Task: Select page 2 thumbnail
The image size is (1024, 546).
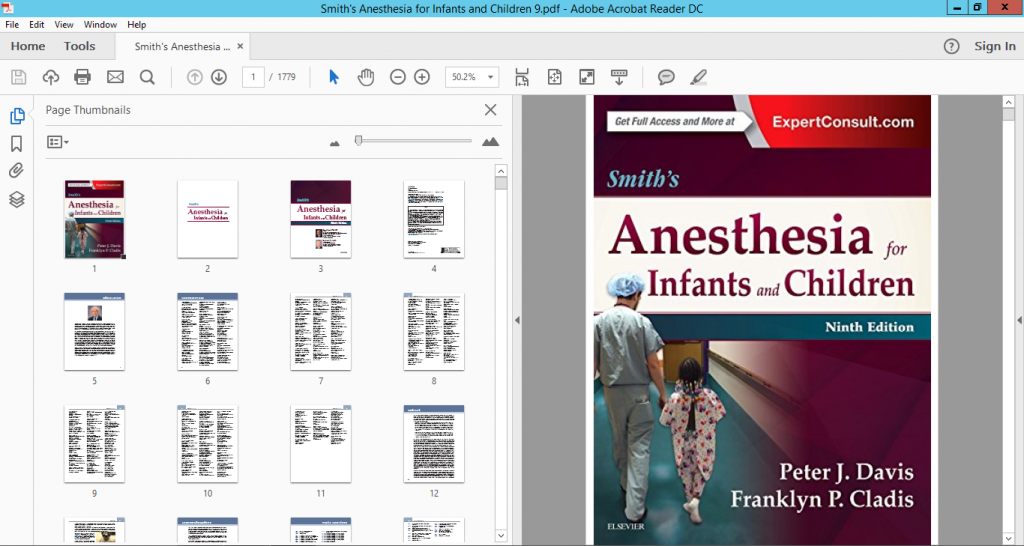Action: click(208, 219)
